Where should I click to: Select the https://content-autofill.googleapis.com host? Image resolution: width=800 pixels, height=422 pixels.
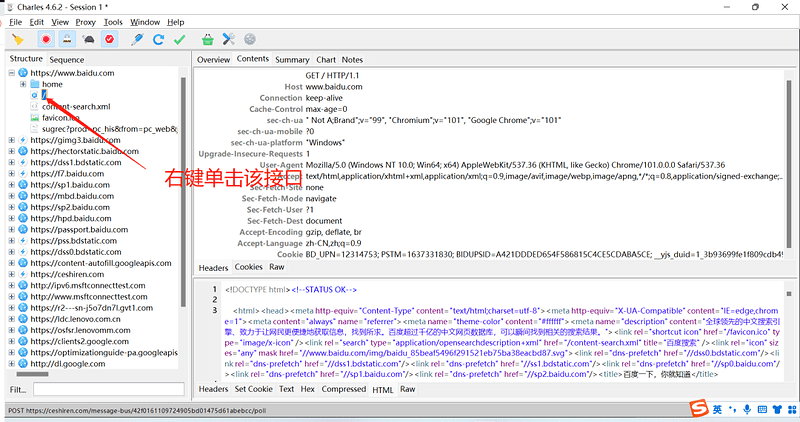click(101, 263)
